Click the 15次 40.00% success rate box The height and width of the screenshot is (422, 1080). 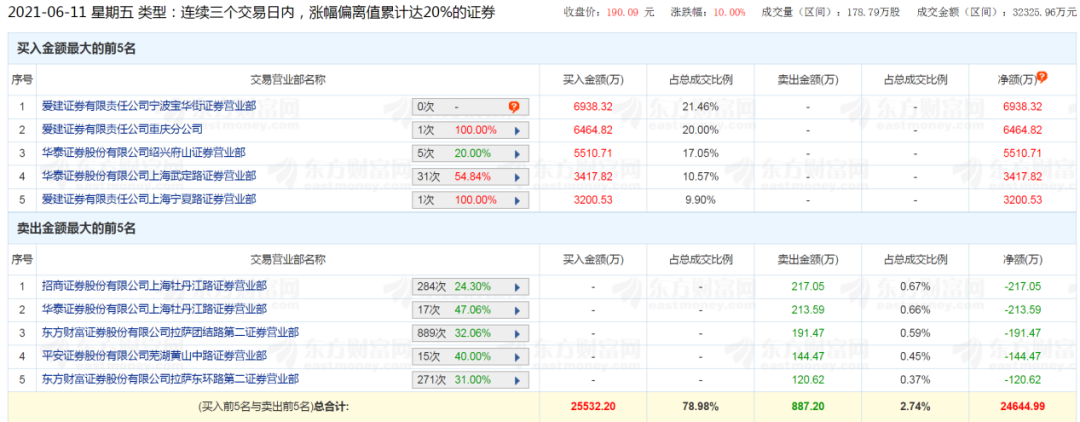pyautogui.click(x=470, y=357)
